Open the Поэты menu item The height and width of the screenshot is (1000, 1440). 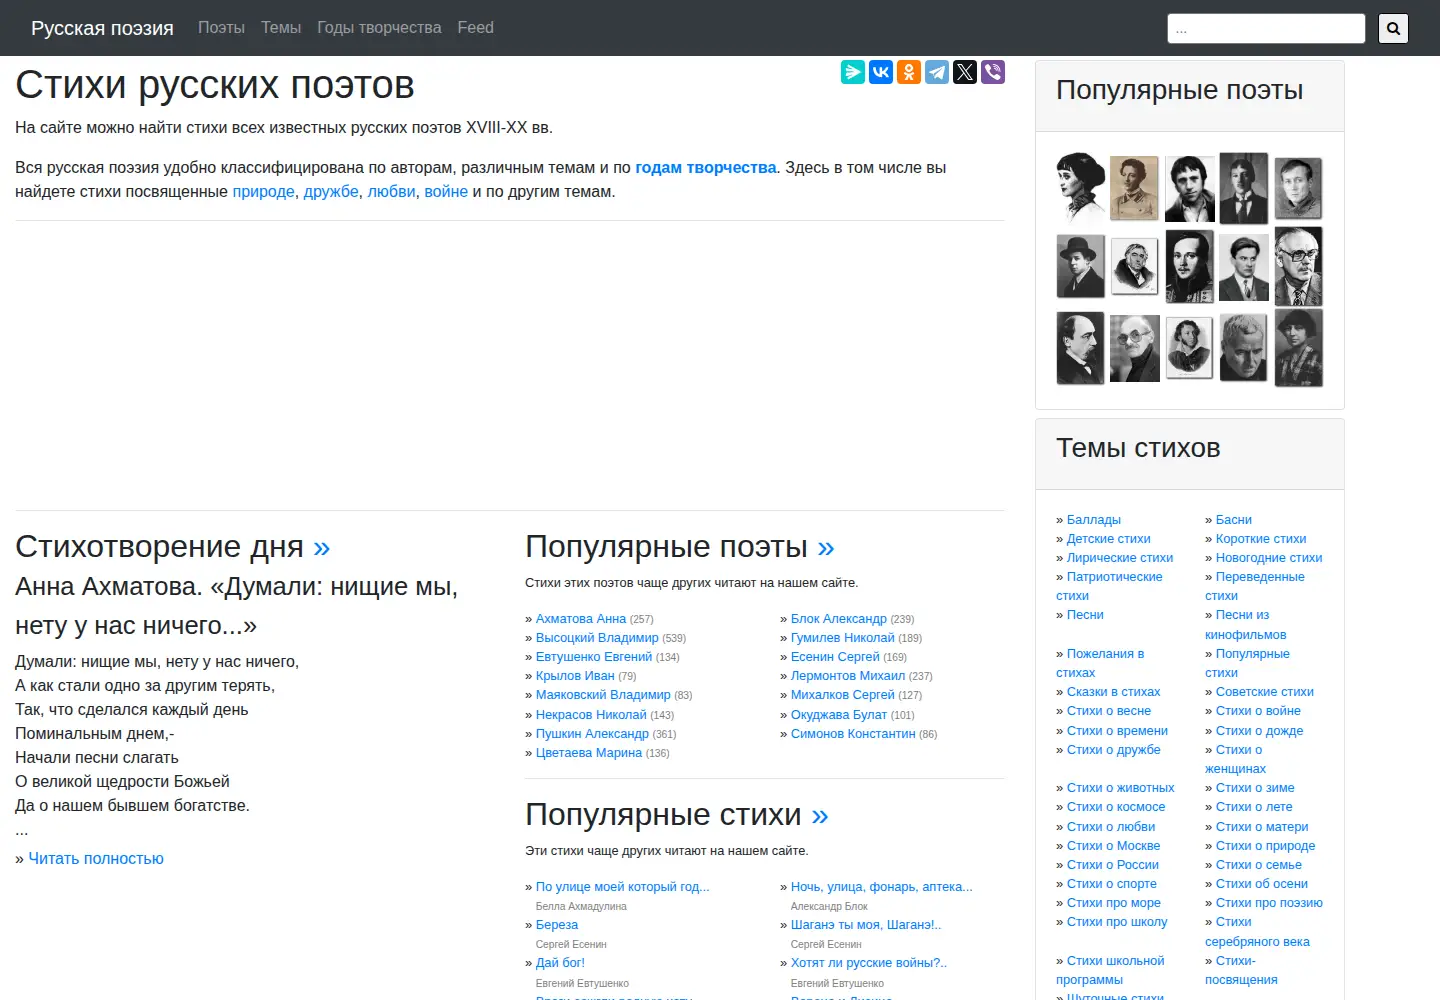tap(221, 28)
